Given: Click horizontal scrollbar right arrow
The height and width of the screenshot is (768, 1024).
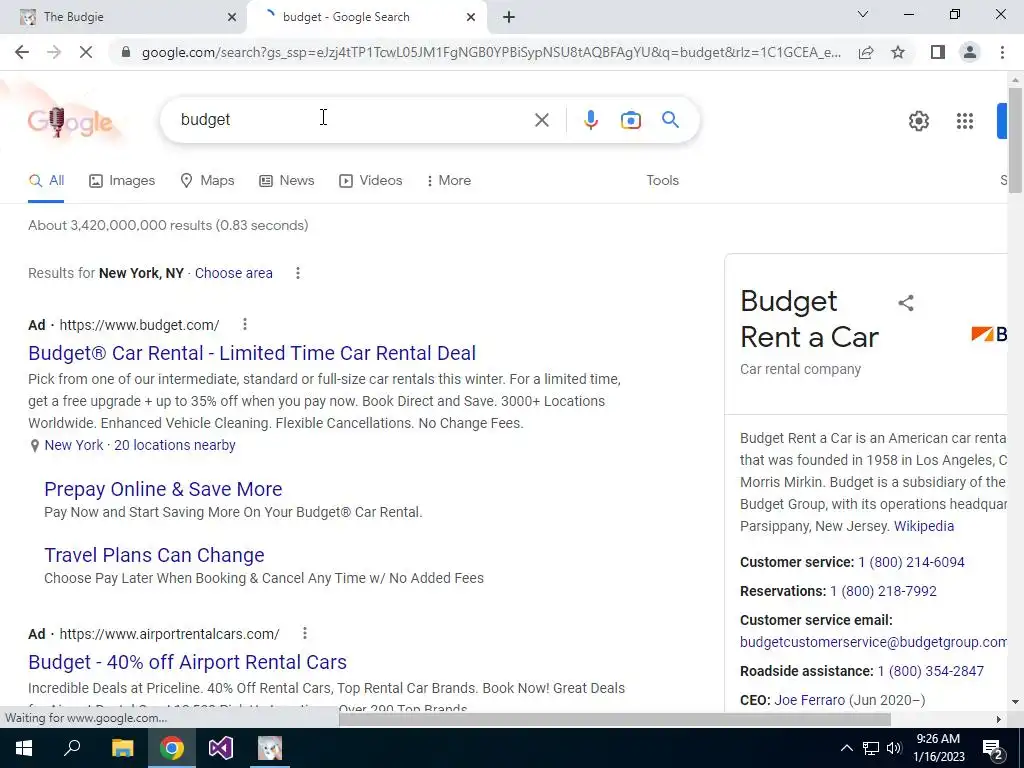Looking at the screenshot, I should [x=998, y=719].
